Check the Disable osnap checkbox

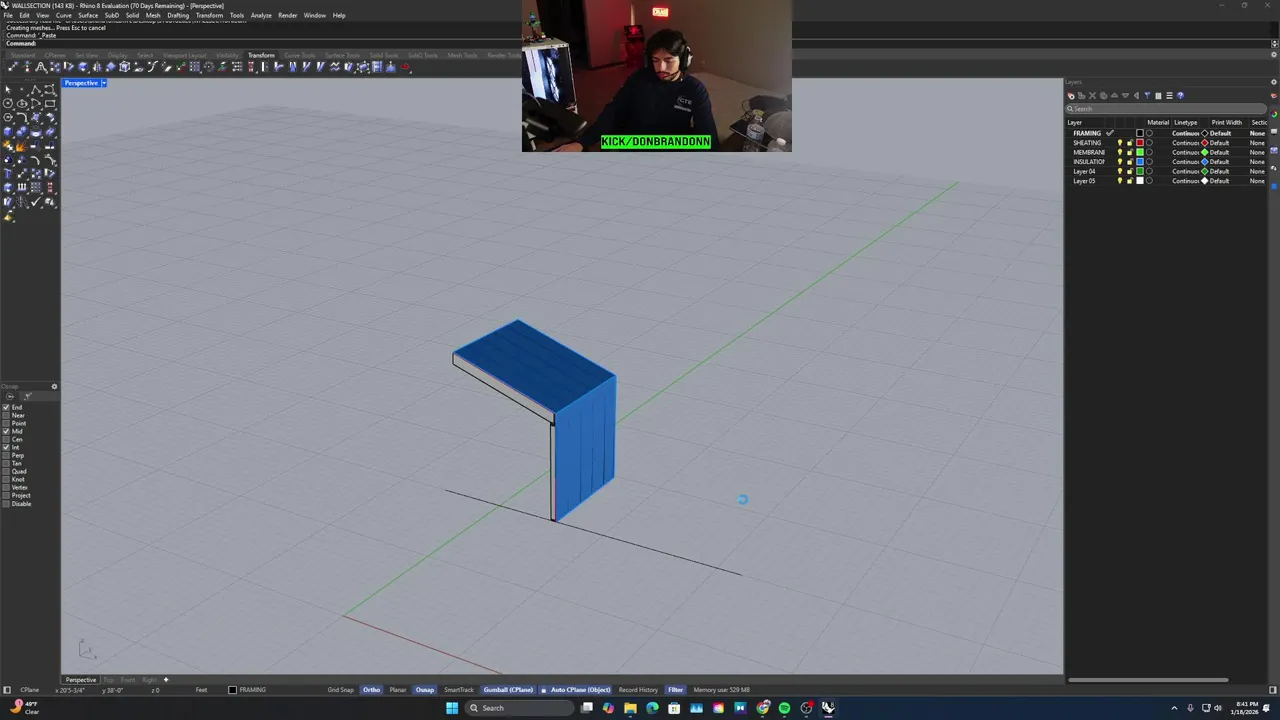tap(6, 504)
